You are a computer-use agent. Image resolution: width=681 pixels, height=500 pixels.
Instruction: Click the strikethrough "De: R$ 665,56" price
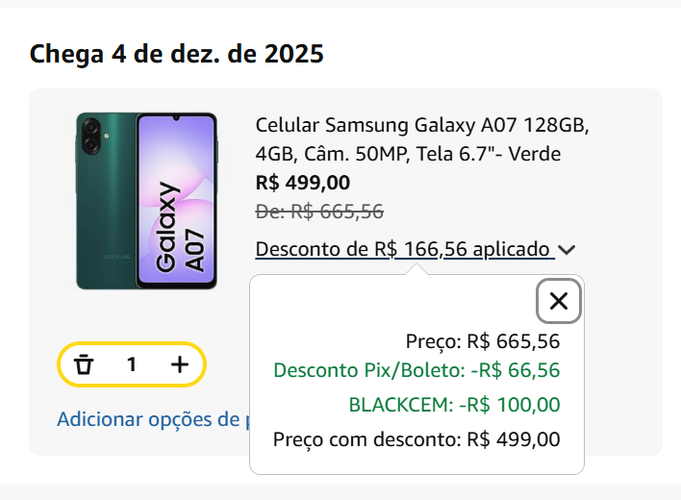click(320, 211)
